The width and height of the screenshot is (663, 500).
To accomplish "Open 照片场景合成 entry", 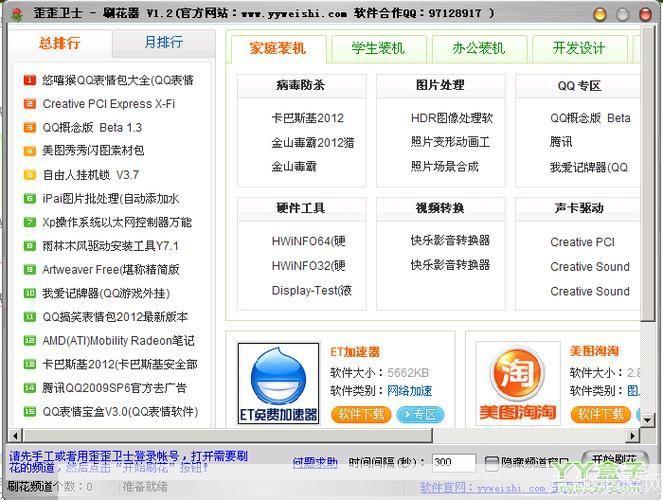I will (444, 167).
